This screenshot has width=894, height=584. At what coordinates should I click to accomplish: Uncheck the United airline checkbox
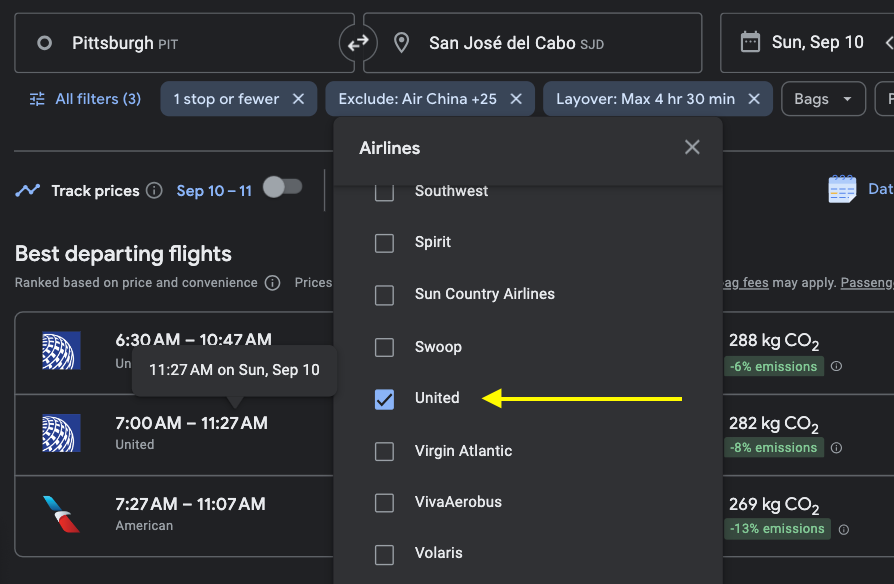pyautogui.click(x=384, y=399)
